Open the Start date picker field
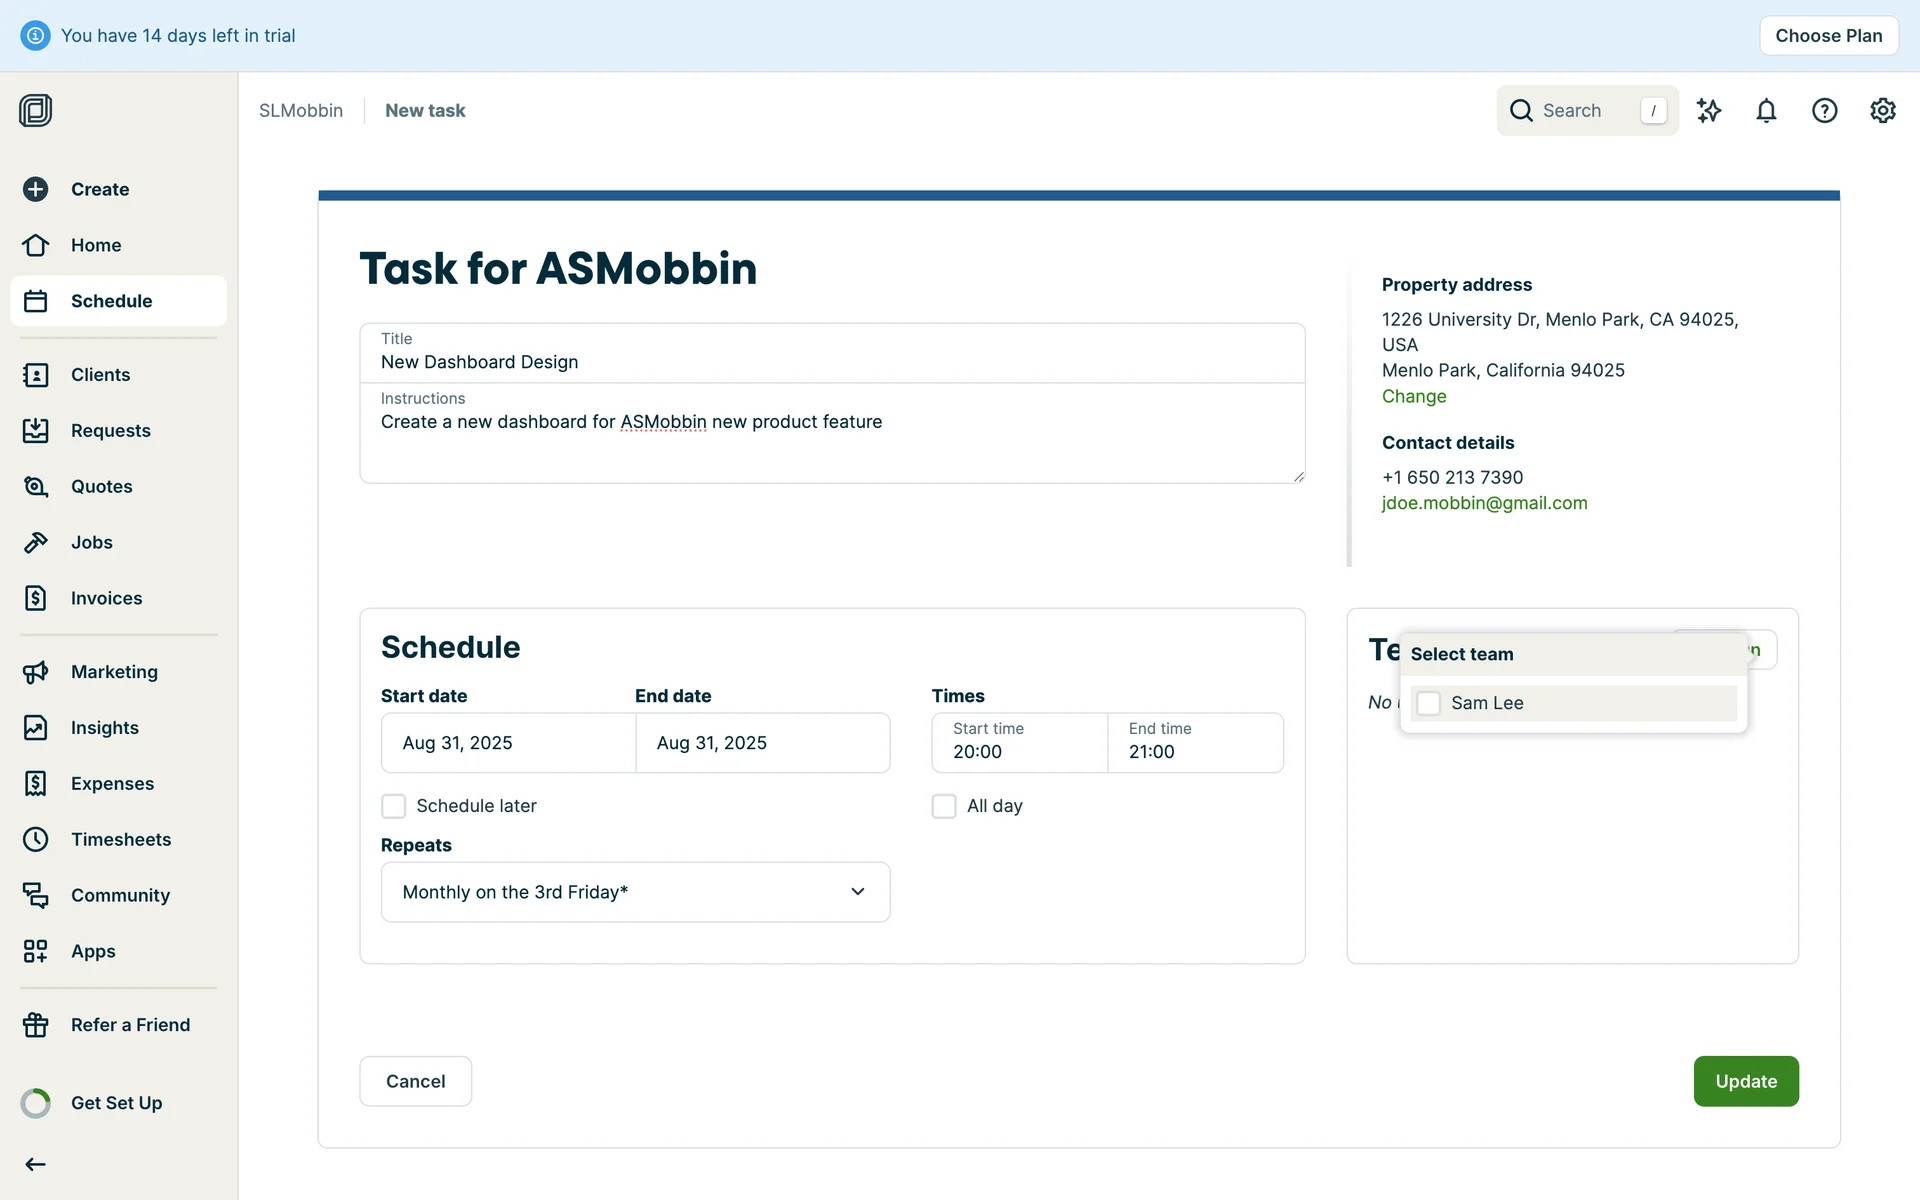 508,743
